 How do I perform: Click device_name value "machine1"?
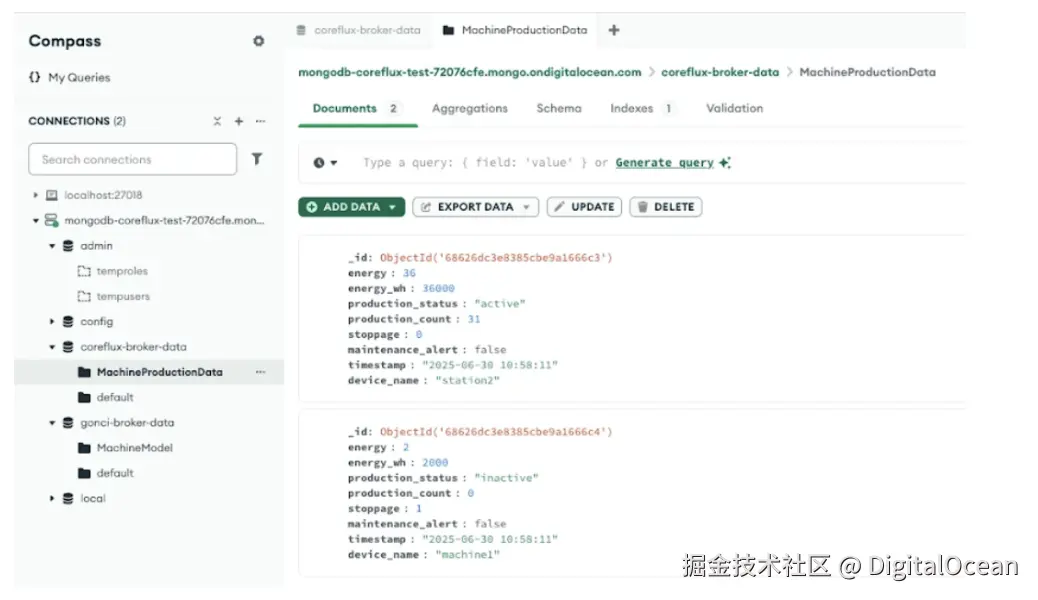click(467, 554)
